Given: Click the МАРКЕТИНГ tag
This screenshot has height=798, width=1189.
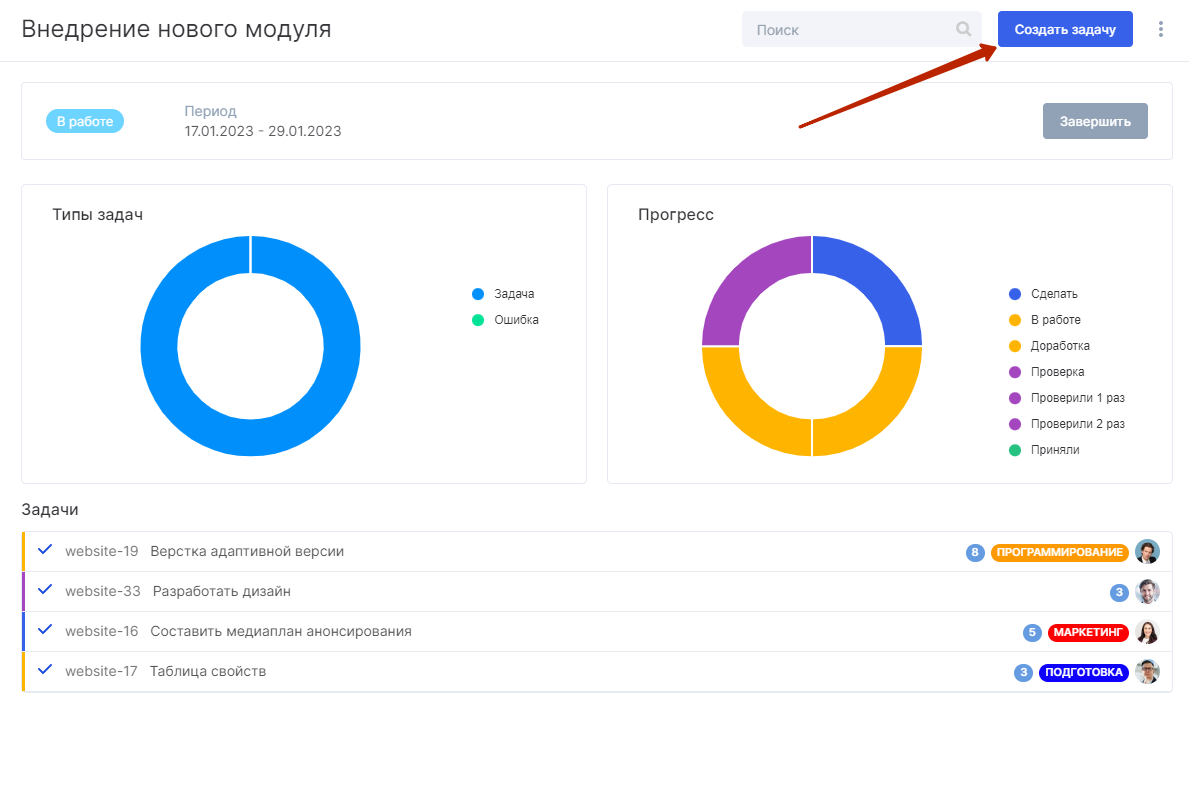Looking at the screenshot, I should tap(1088, 632).
